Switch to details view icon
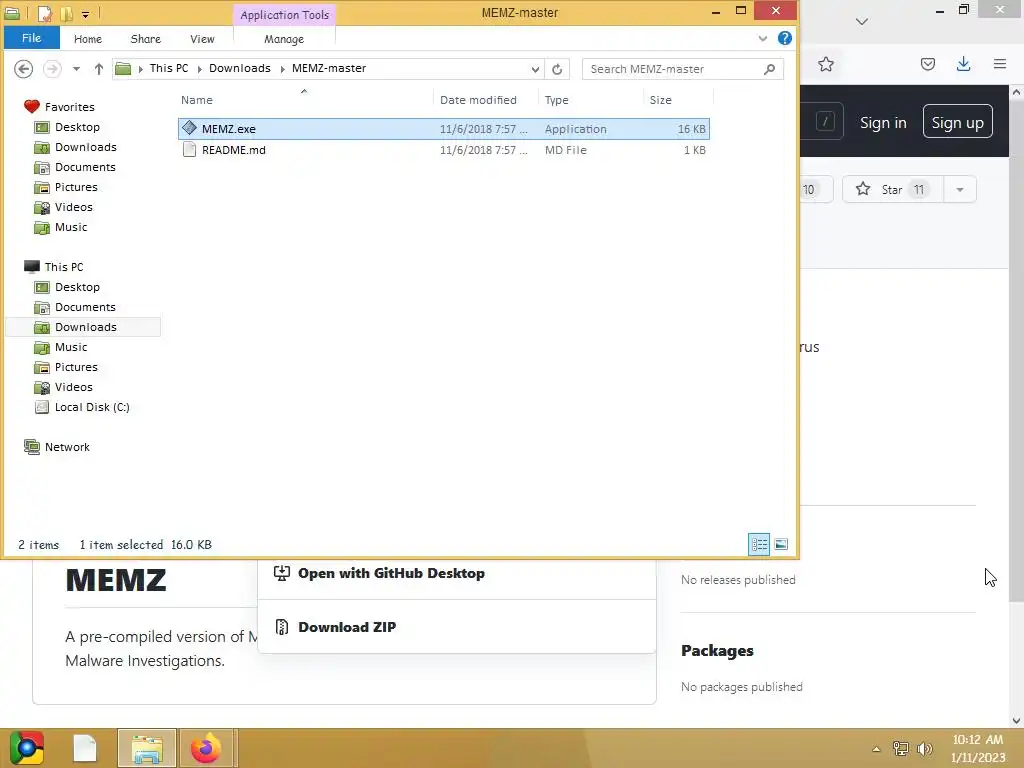The height and width of the screenshot is (768, 1024). [759, 544]
